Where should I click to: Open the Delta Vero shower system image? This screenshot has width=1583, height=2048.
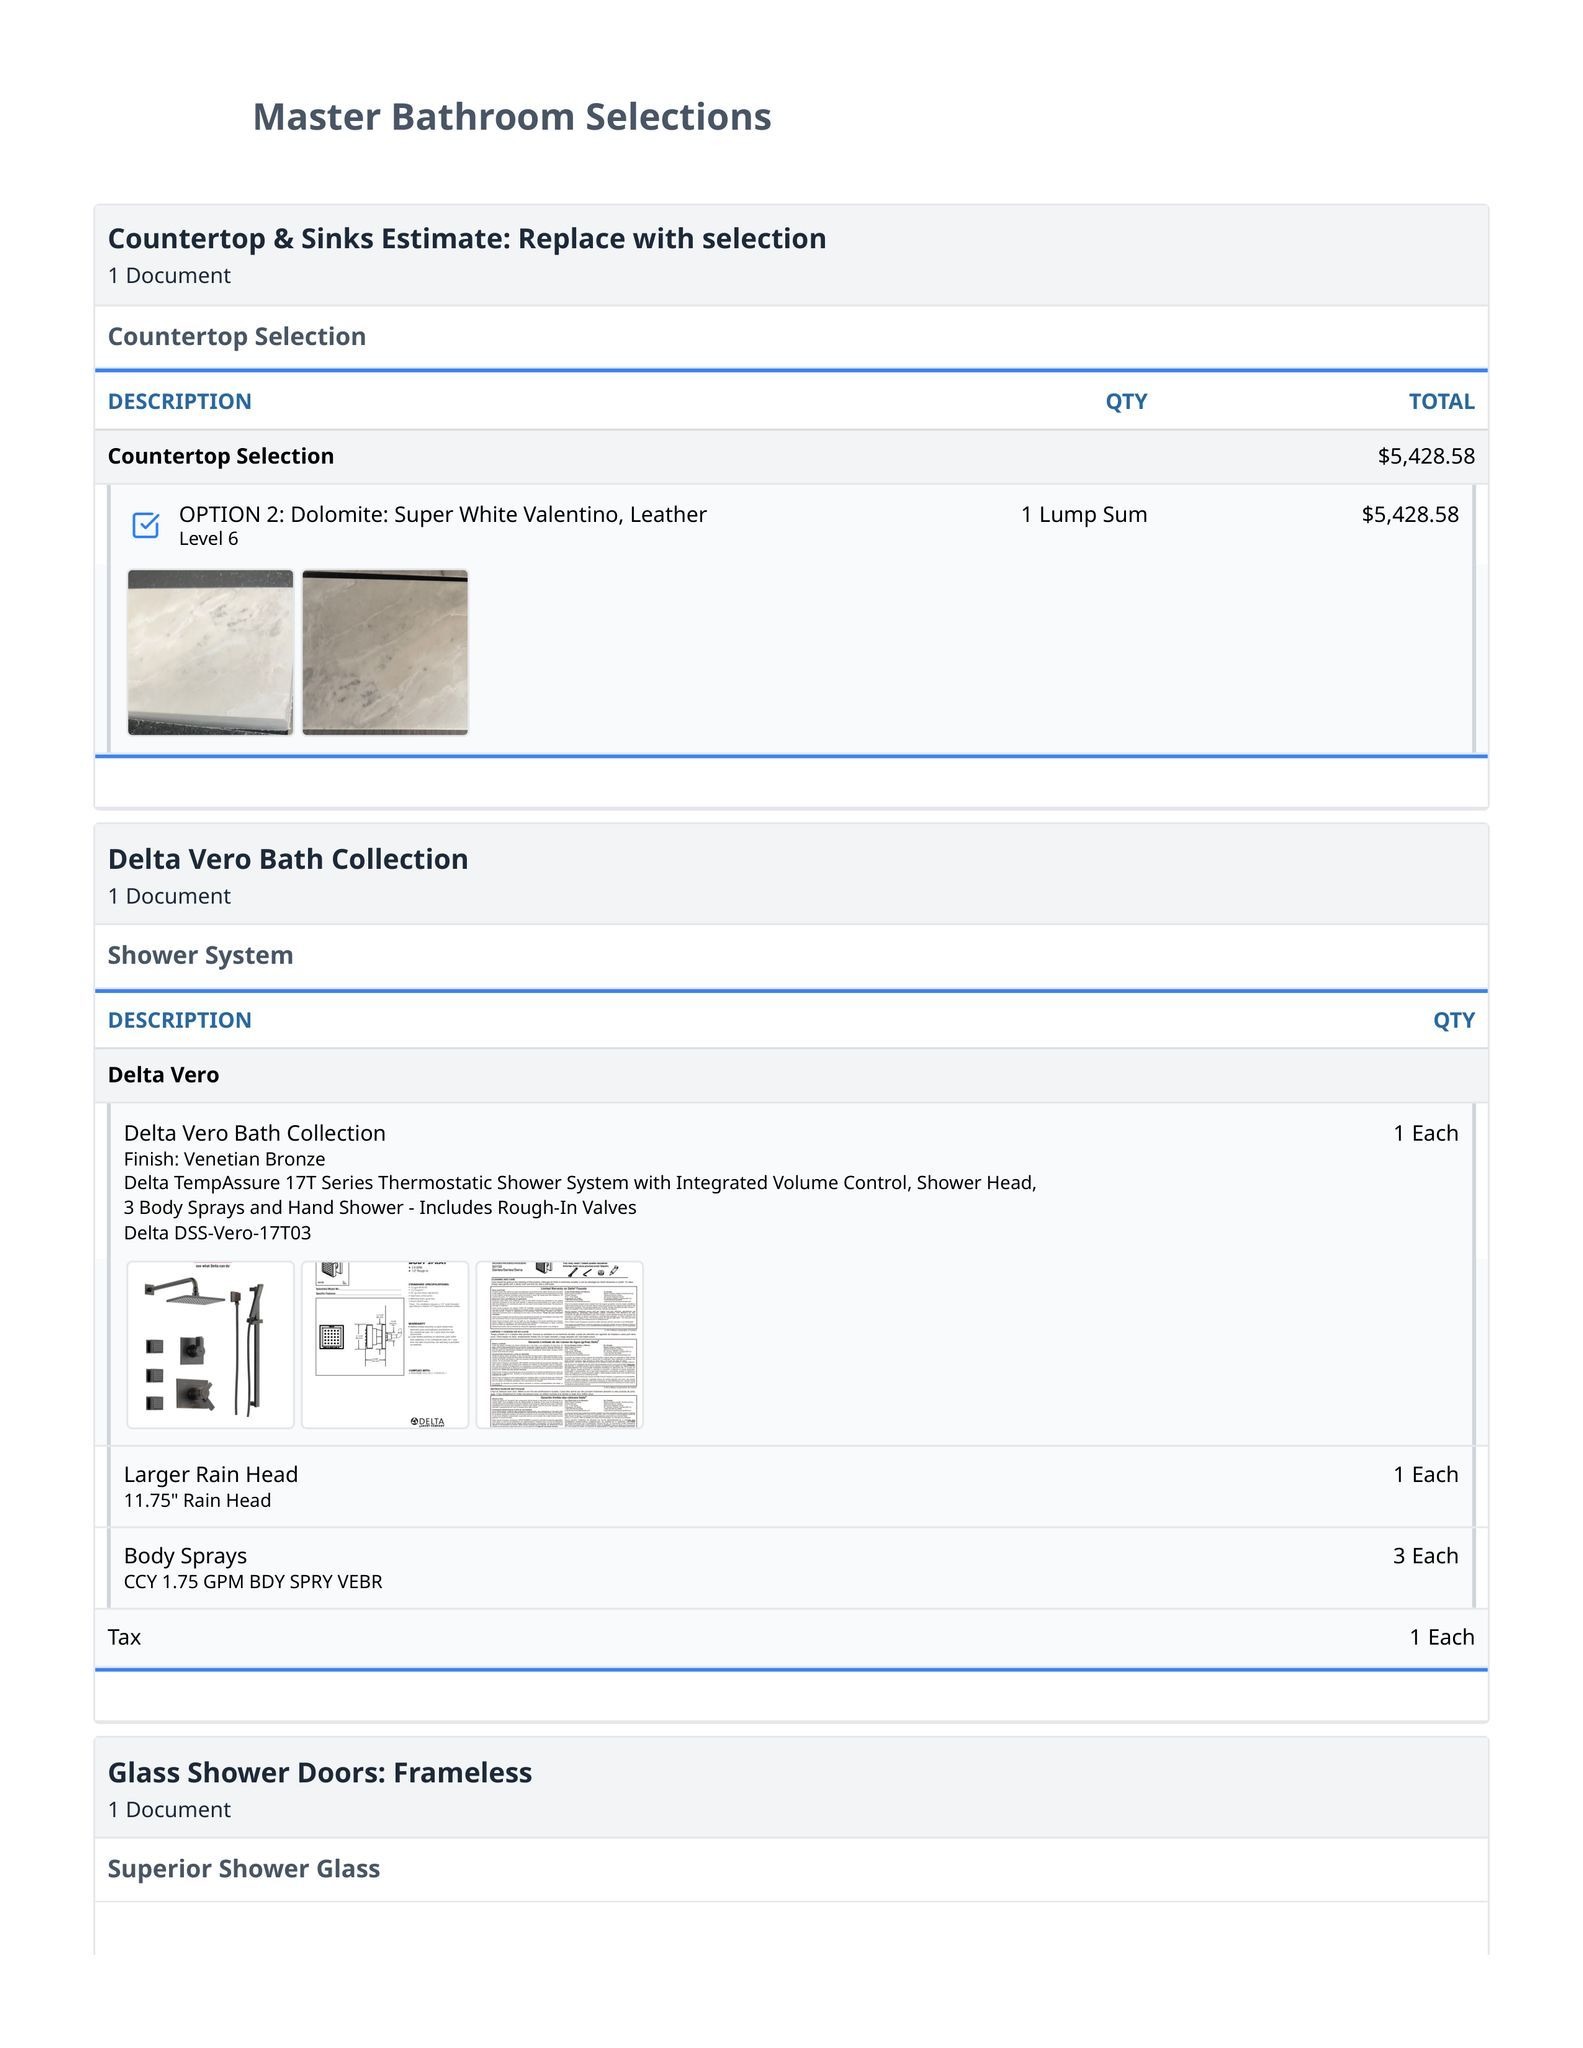pos(211,1345)
